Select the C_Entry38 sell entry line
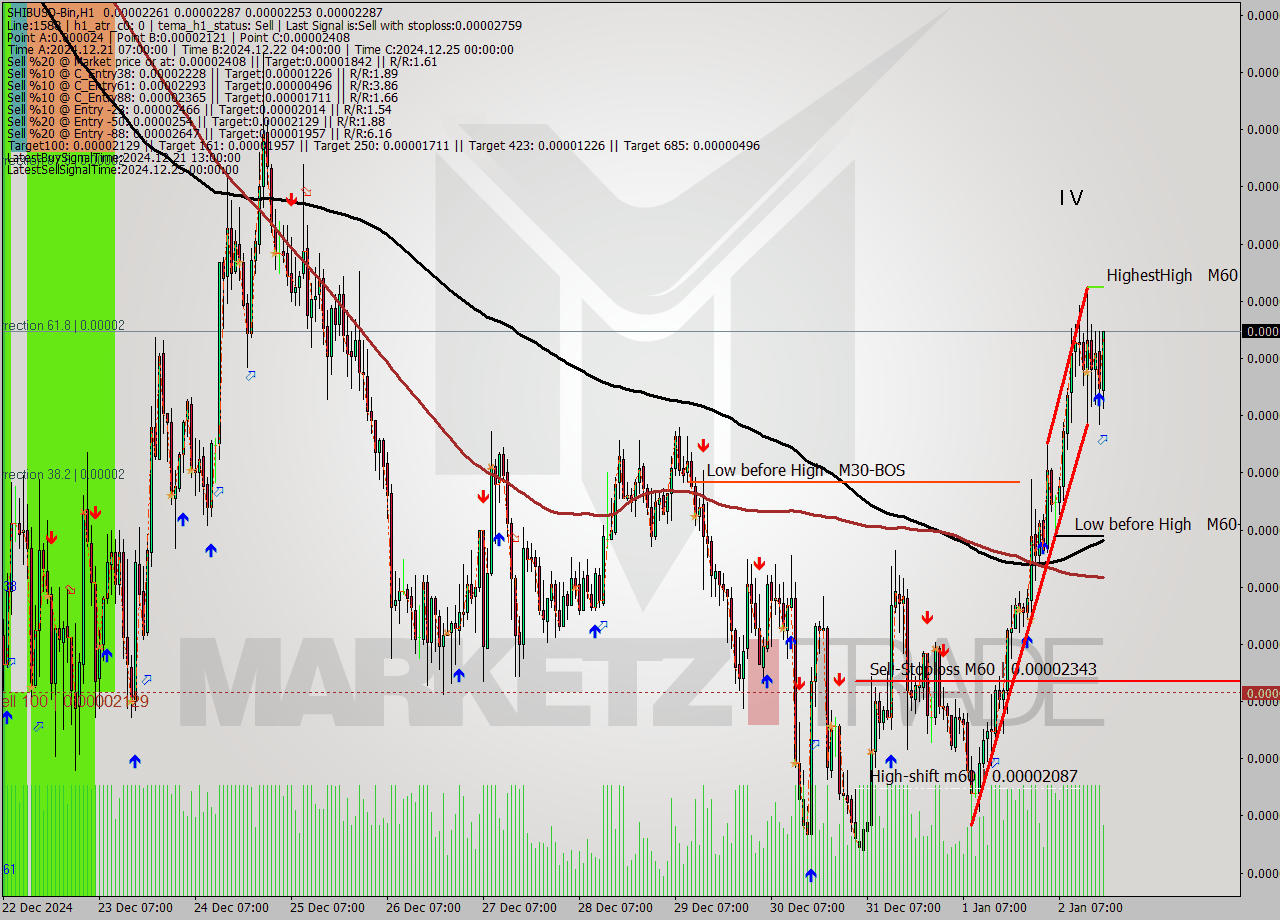This screenshot has width=1280, height=920. coord(202,74)
